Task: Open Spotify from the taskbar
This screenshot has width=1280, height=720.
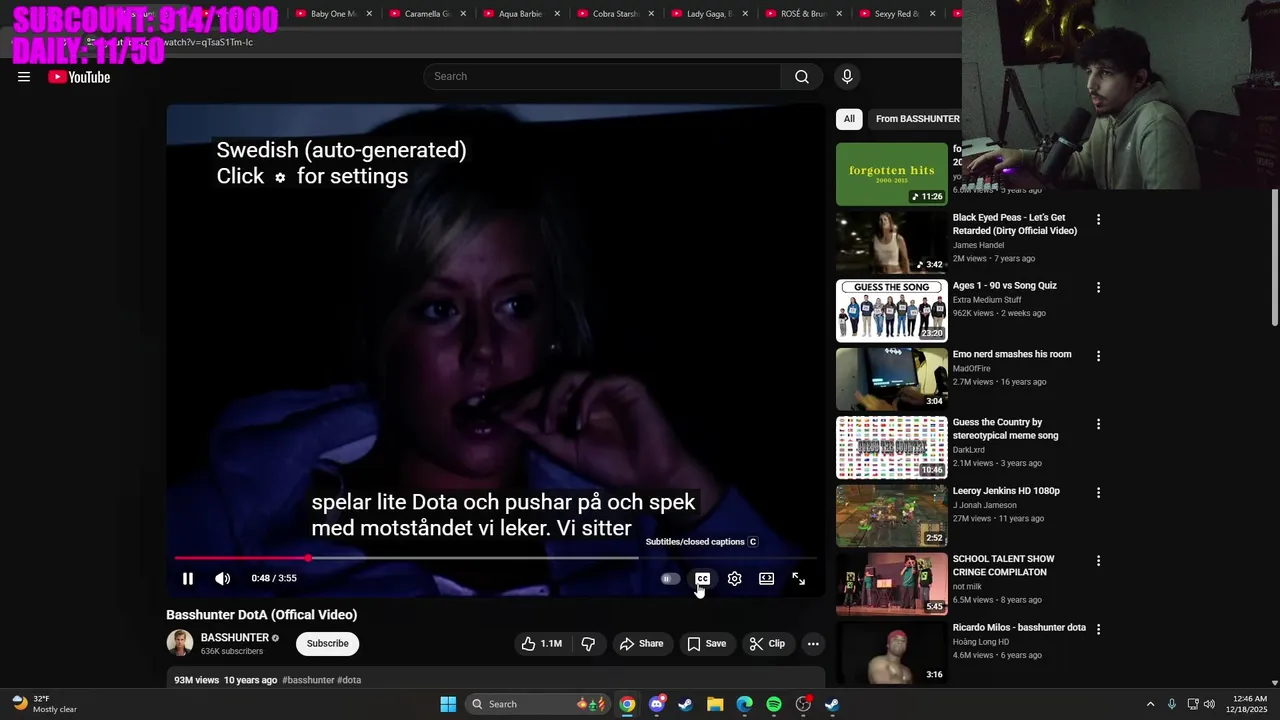Action: coord(774,704)
